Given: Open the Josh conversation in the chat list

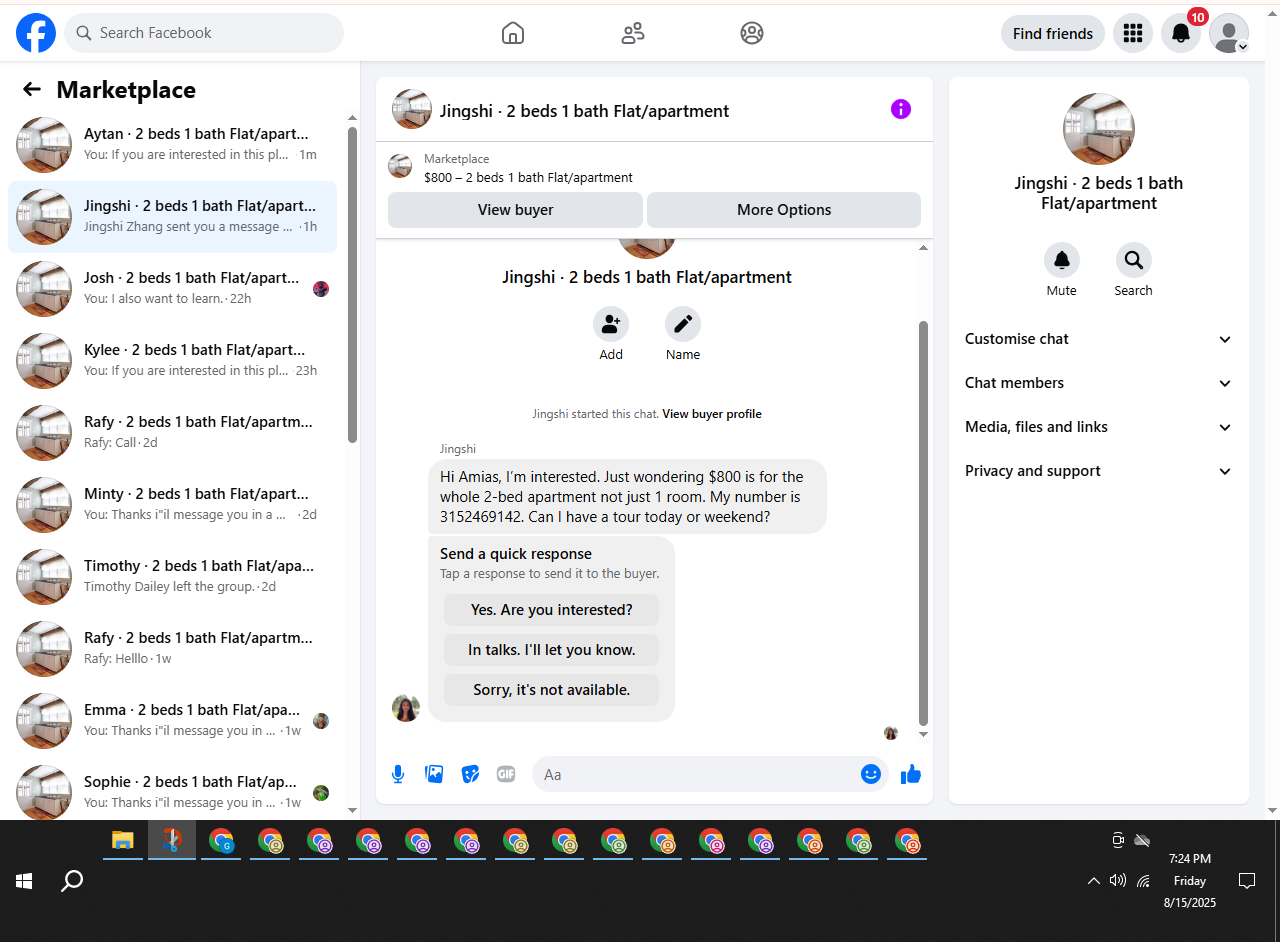Looking at the screenshot, I should coord(172,289).
